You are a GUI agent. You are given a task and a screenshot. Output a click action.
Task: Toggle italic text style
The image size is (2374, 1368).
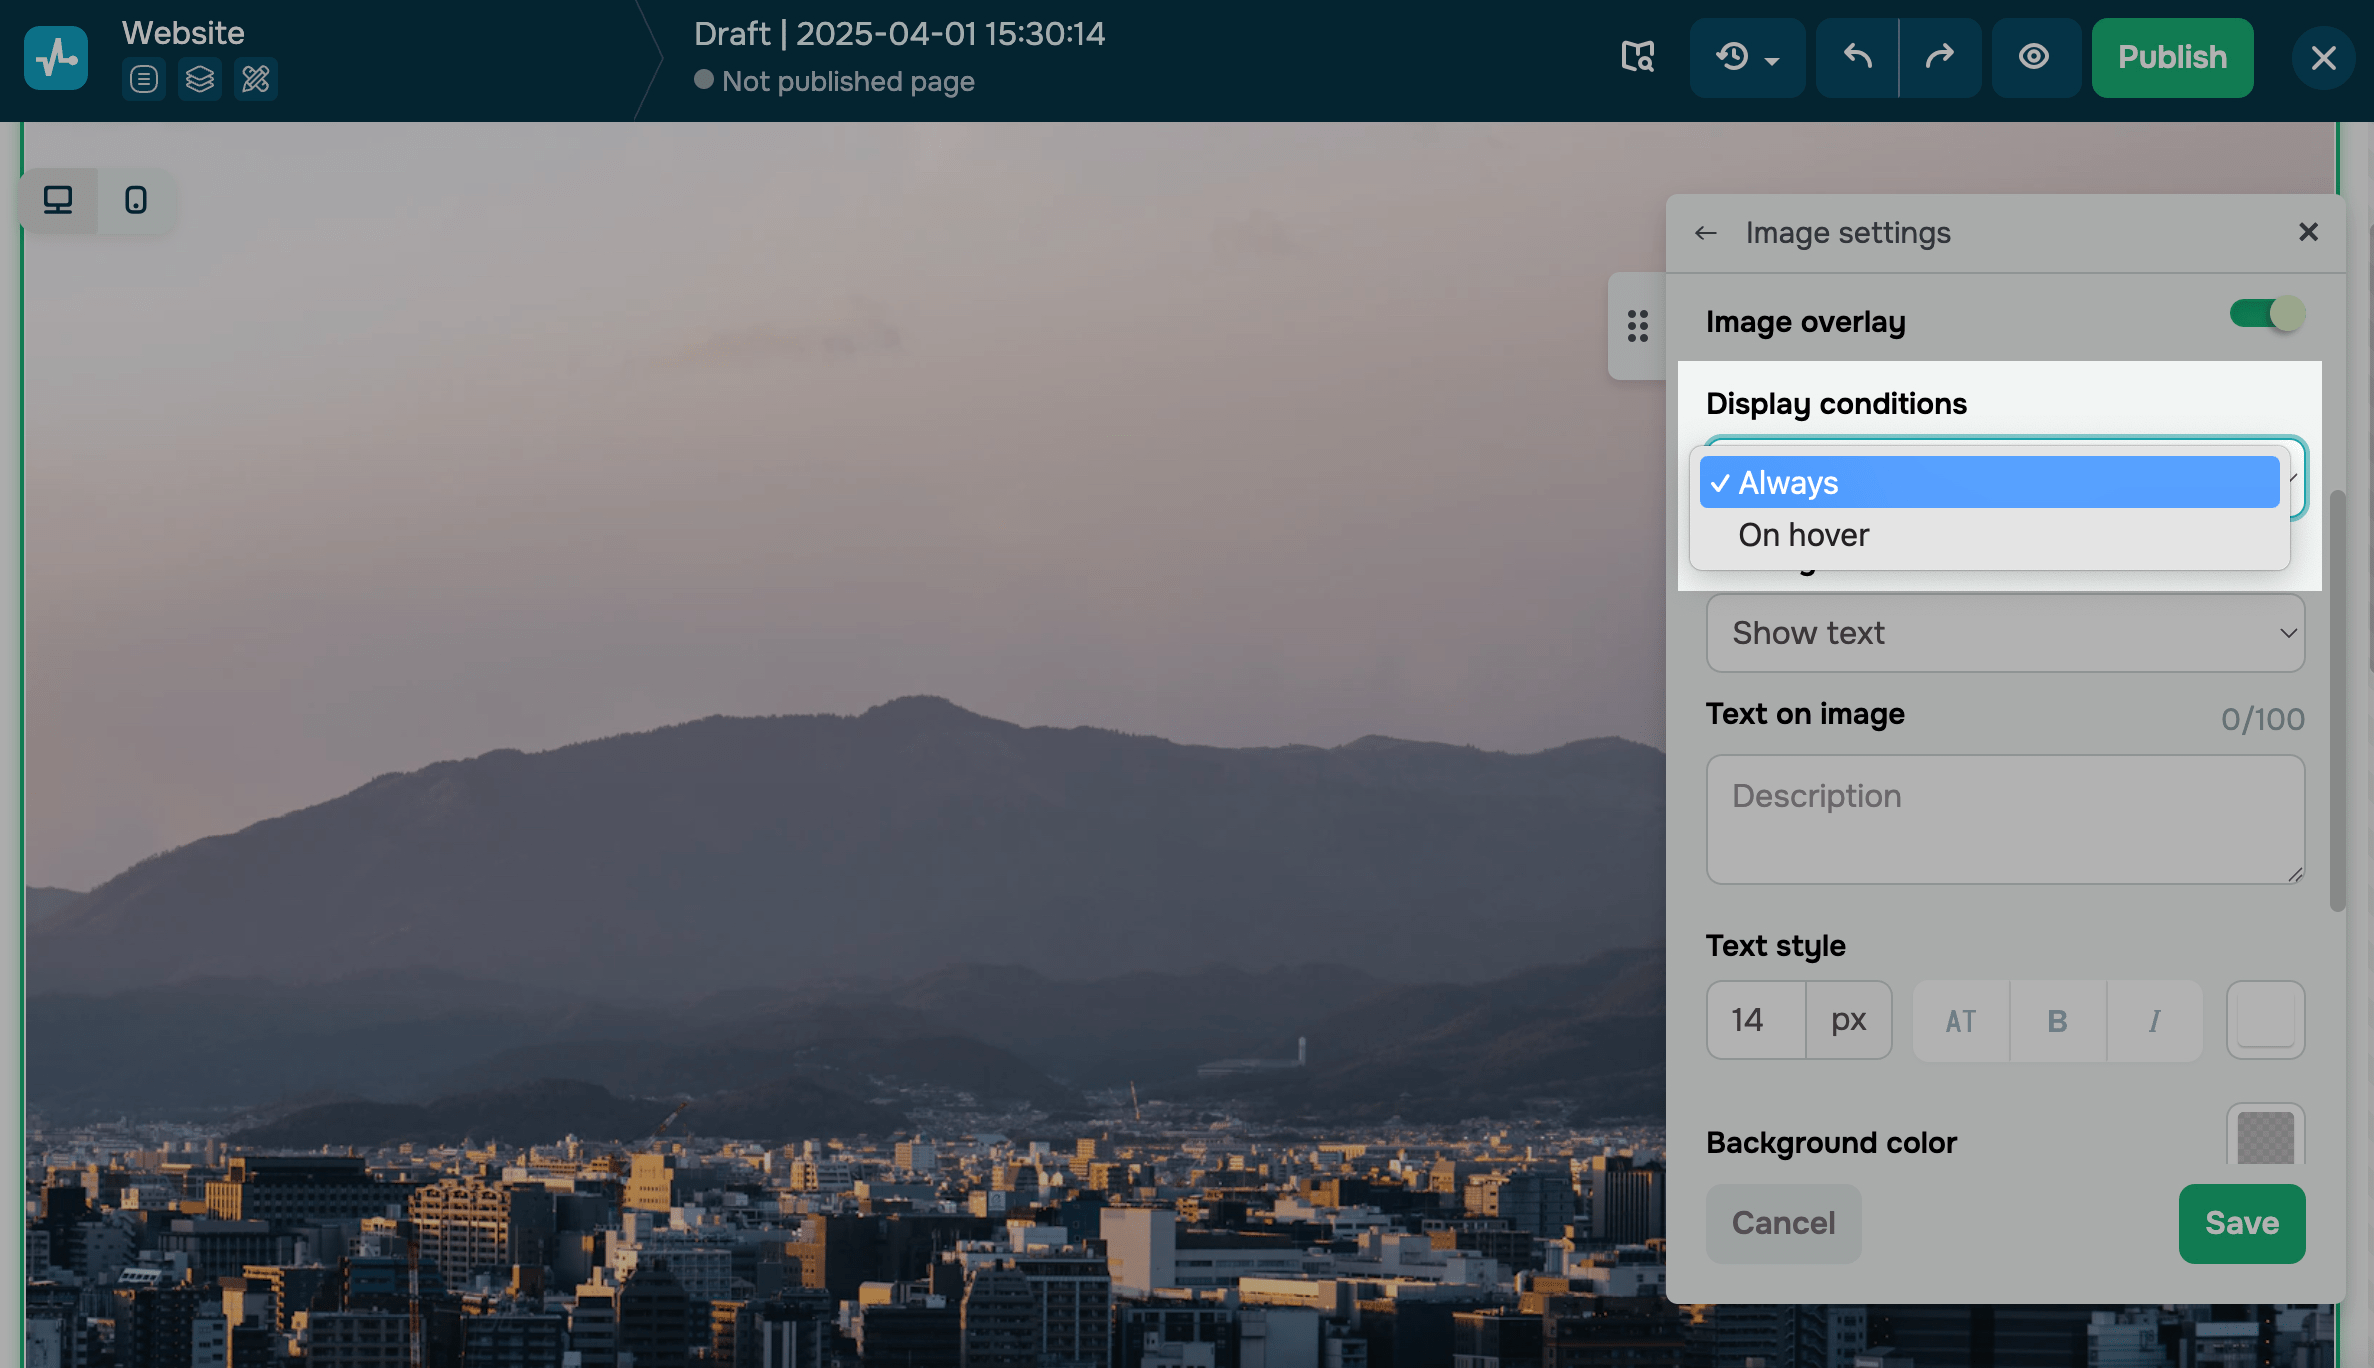coord(2154,1021)
